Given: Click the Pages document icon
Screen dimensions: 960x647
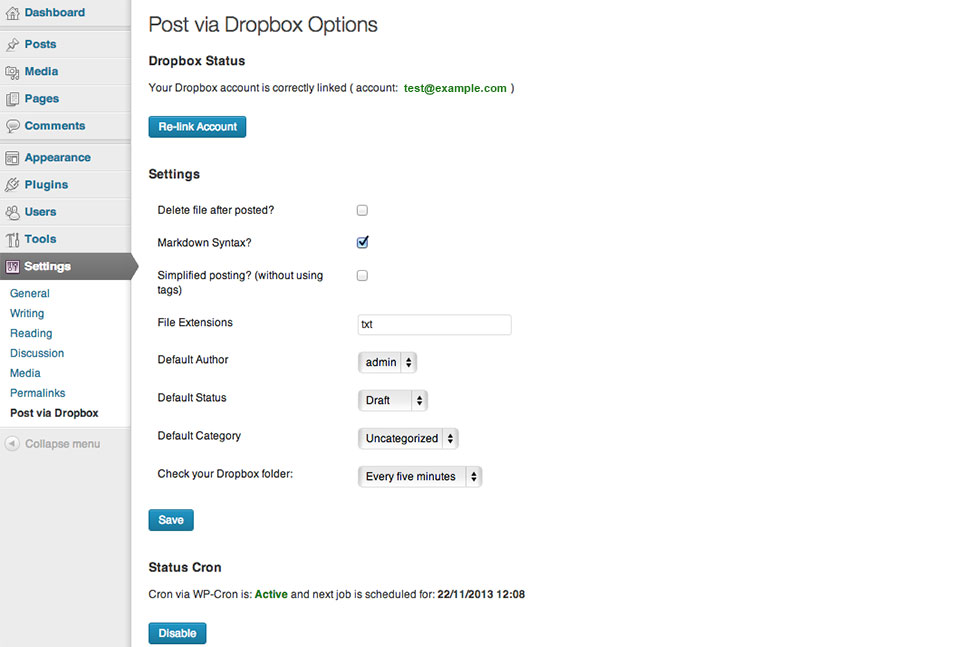Looking at the screenshot, I should coord(12,99).
